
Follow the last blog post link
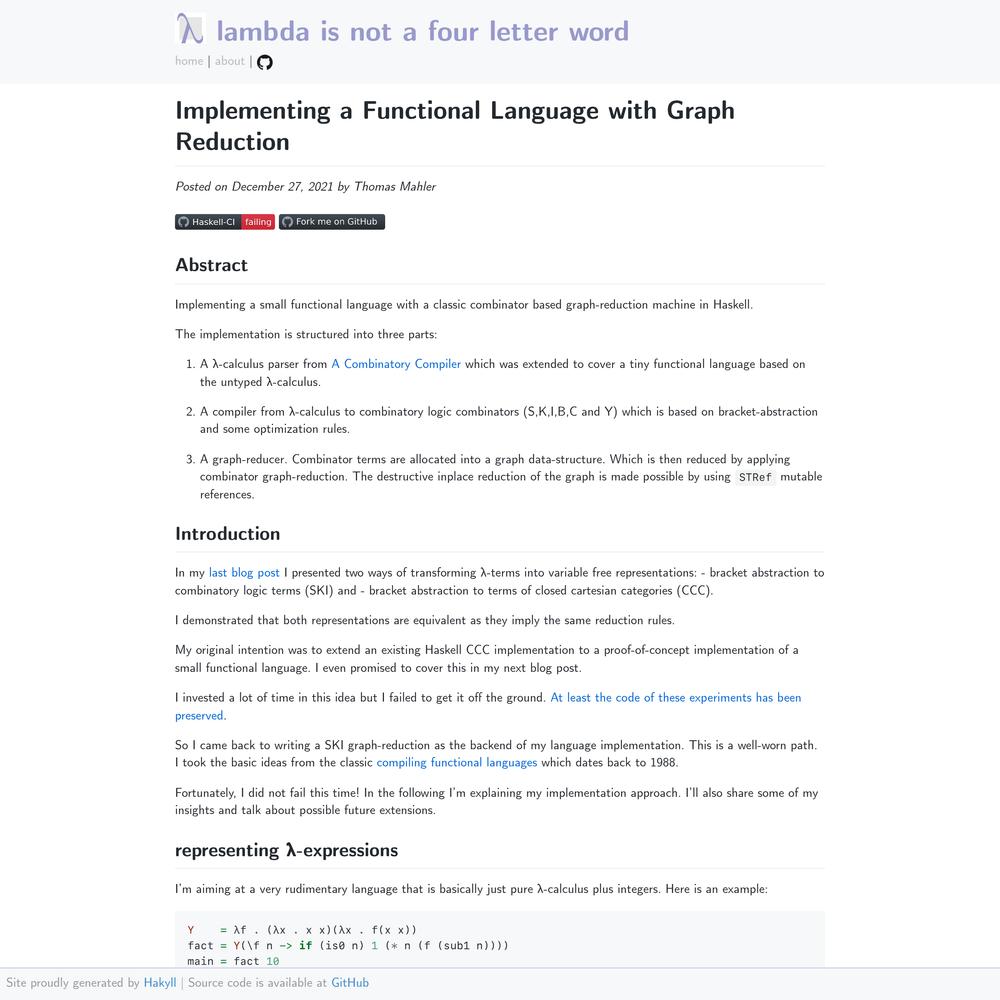pos(244,572)
